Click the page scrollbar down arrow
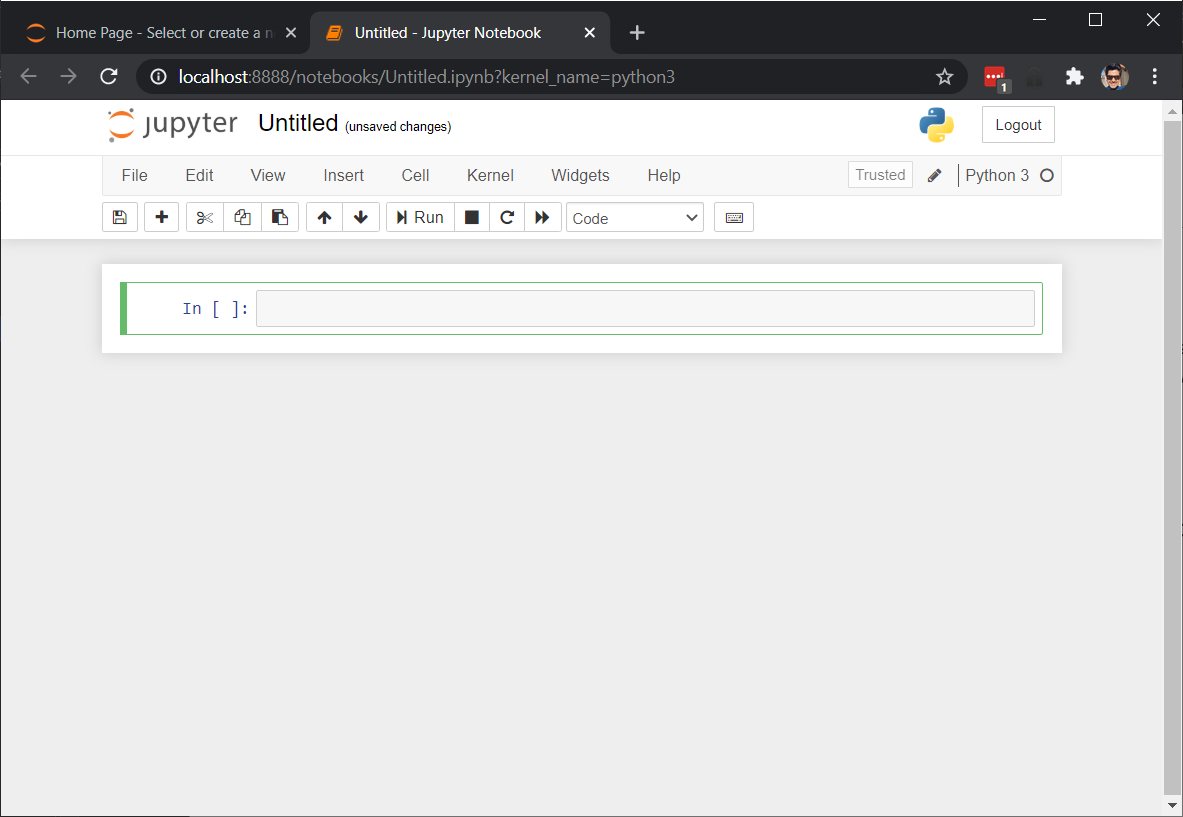This screenshot has height=817, width=1183. (x=1172, y=805)
